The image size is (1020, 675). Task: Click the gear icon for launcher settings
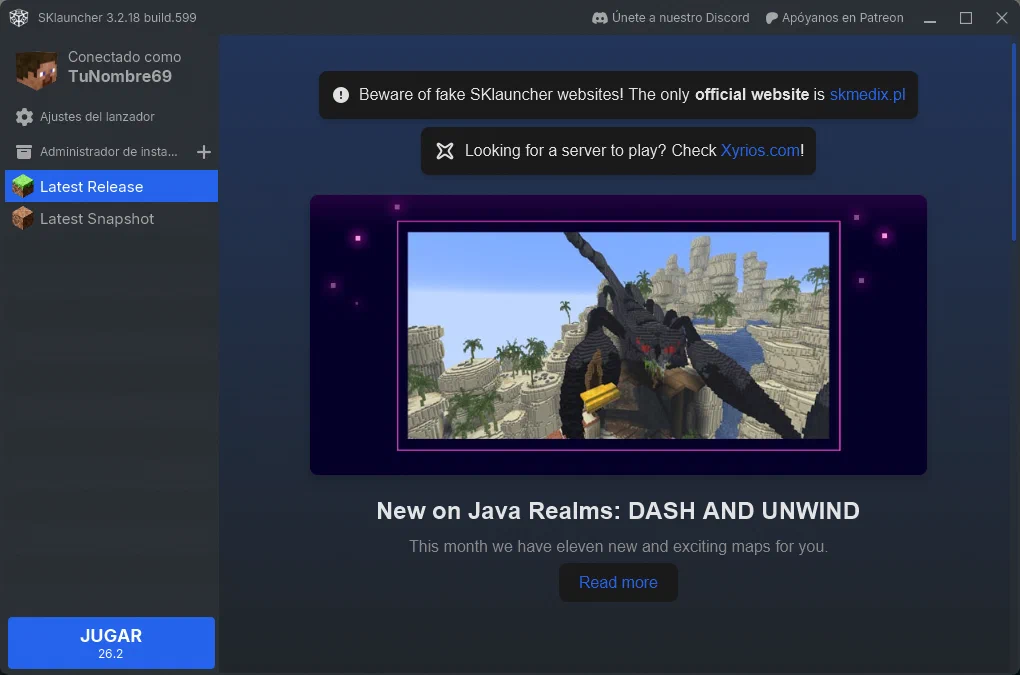pos(24,117)
